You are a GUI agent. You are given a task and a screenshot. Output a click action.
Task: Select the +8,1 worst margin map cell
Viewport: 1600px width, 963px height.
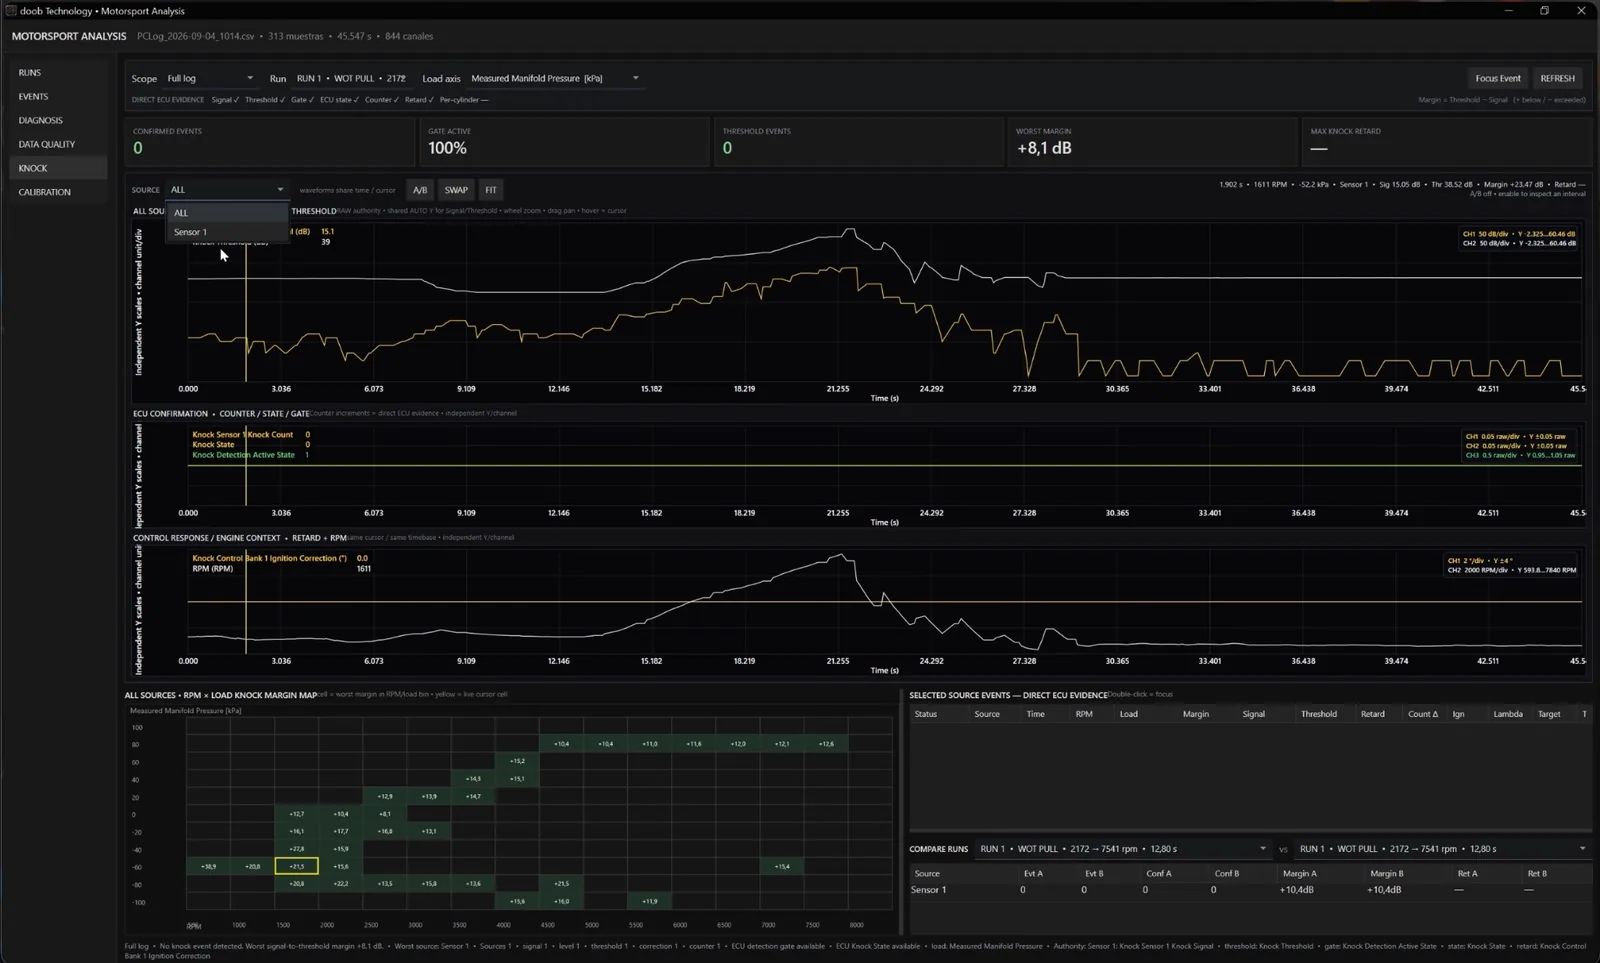pyautogui.click(x=385, y=814)
